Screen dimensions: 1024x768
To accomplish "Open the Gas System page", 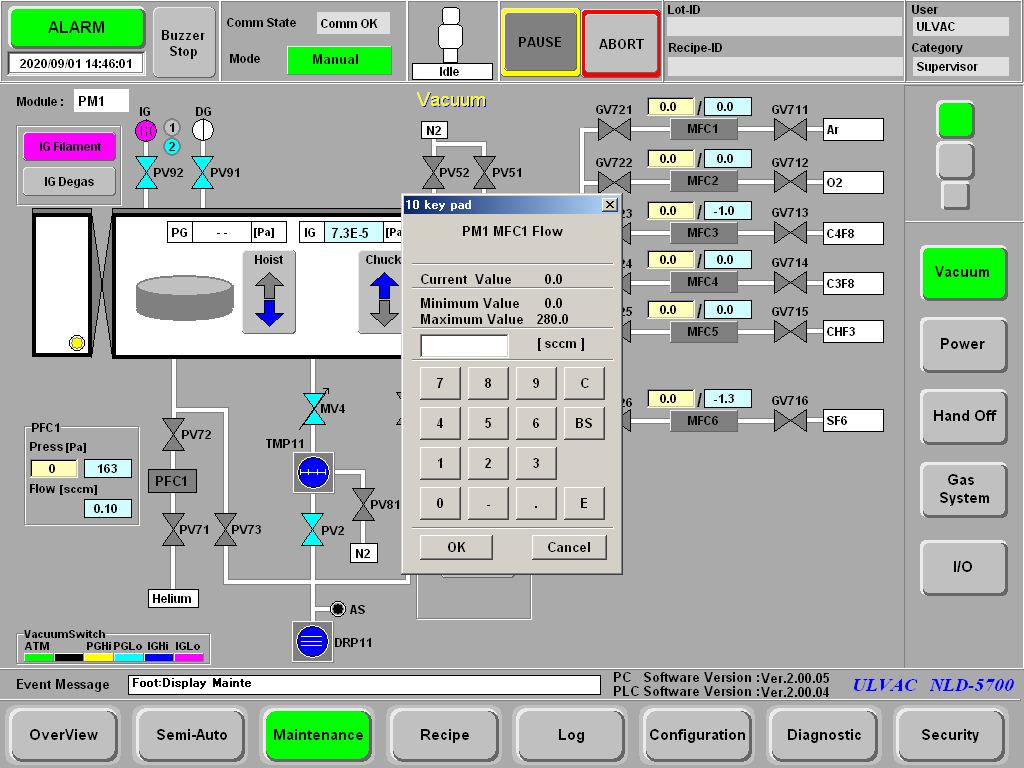I will 963,489.
